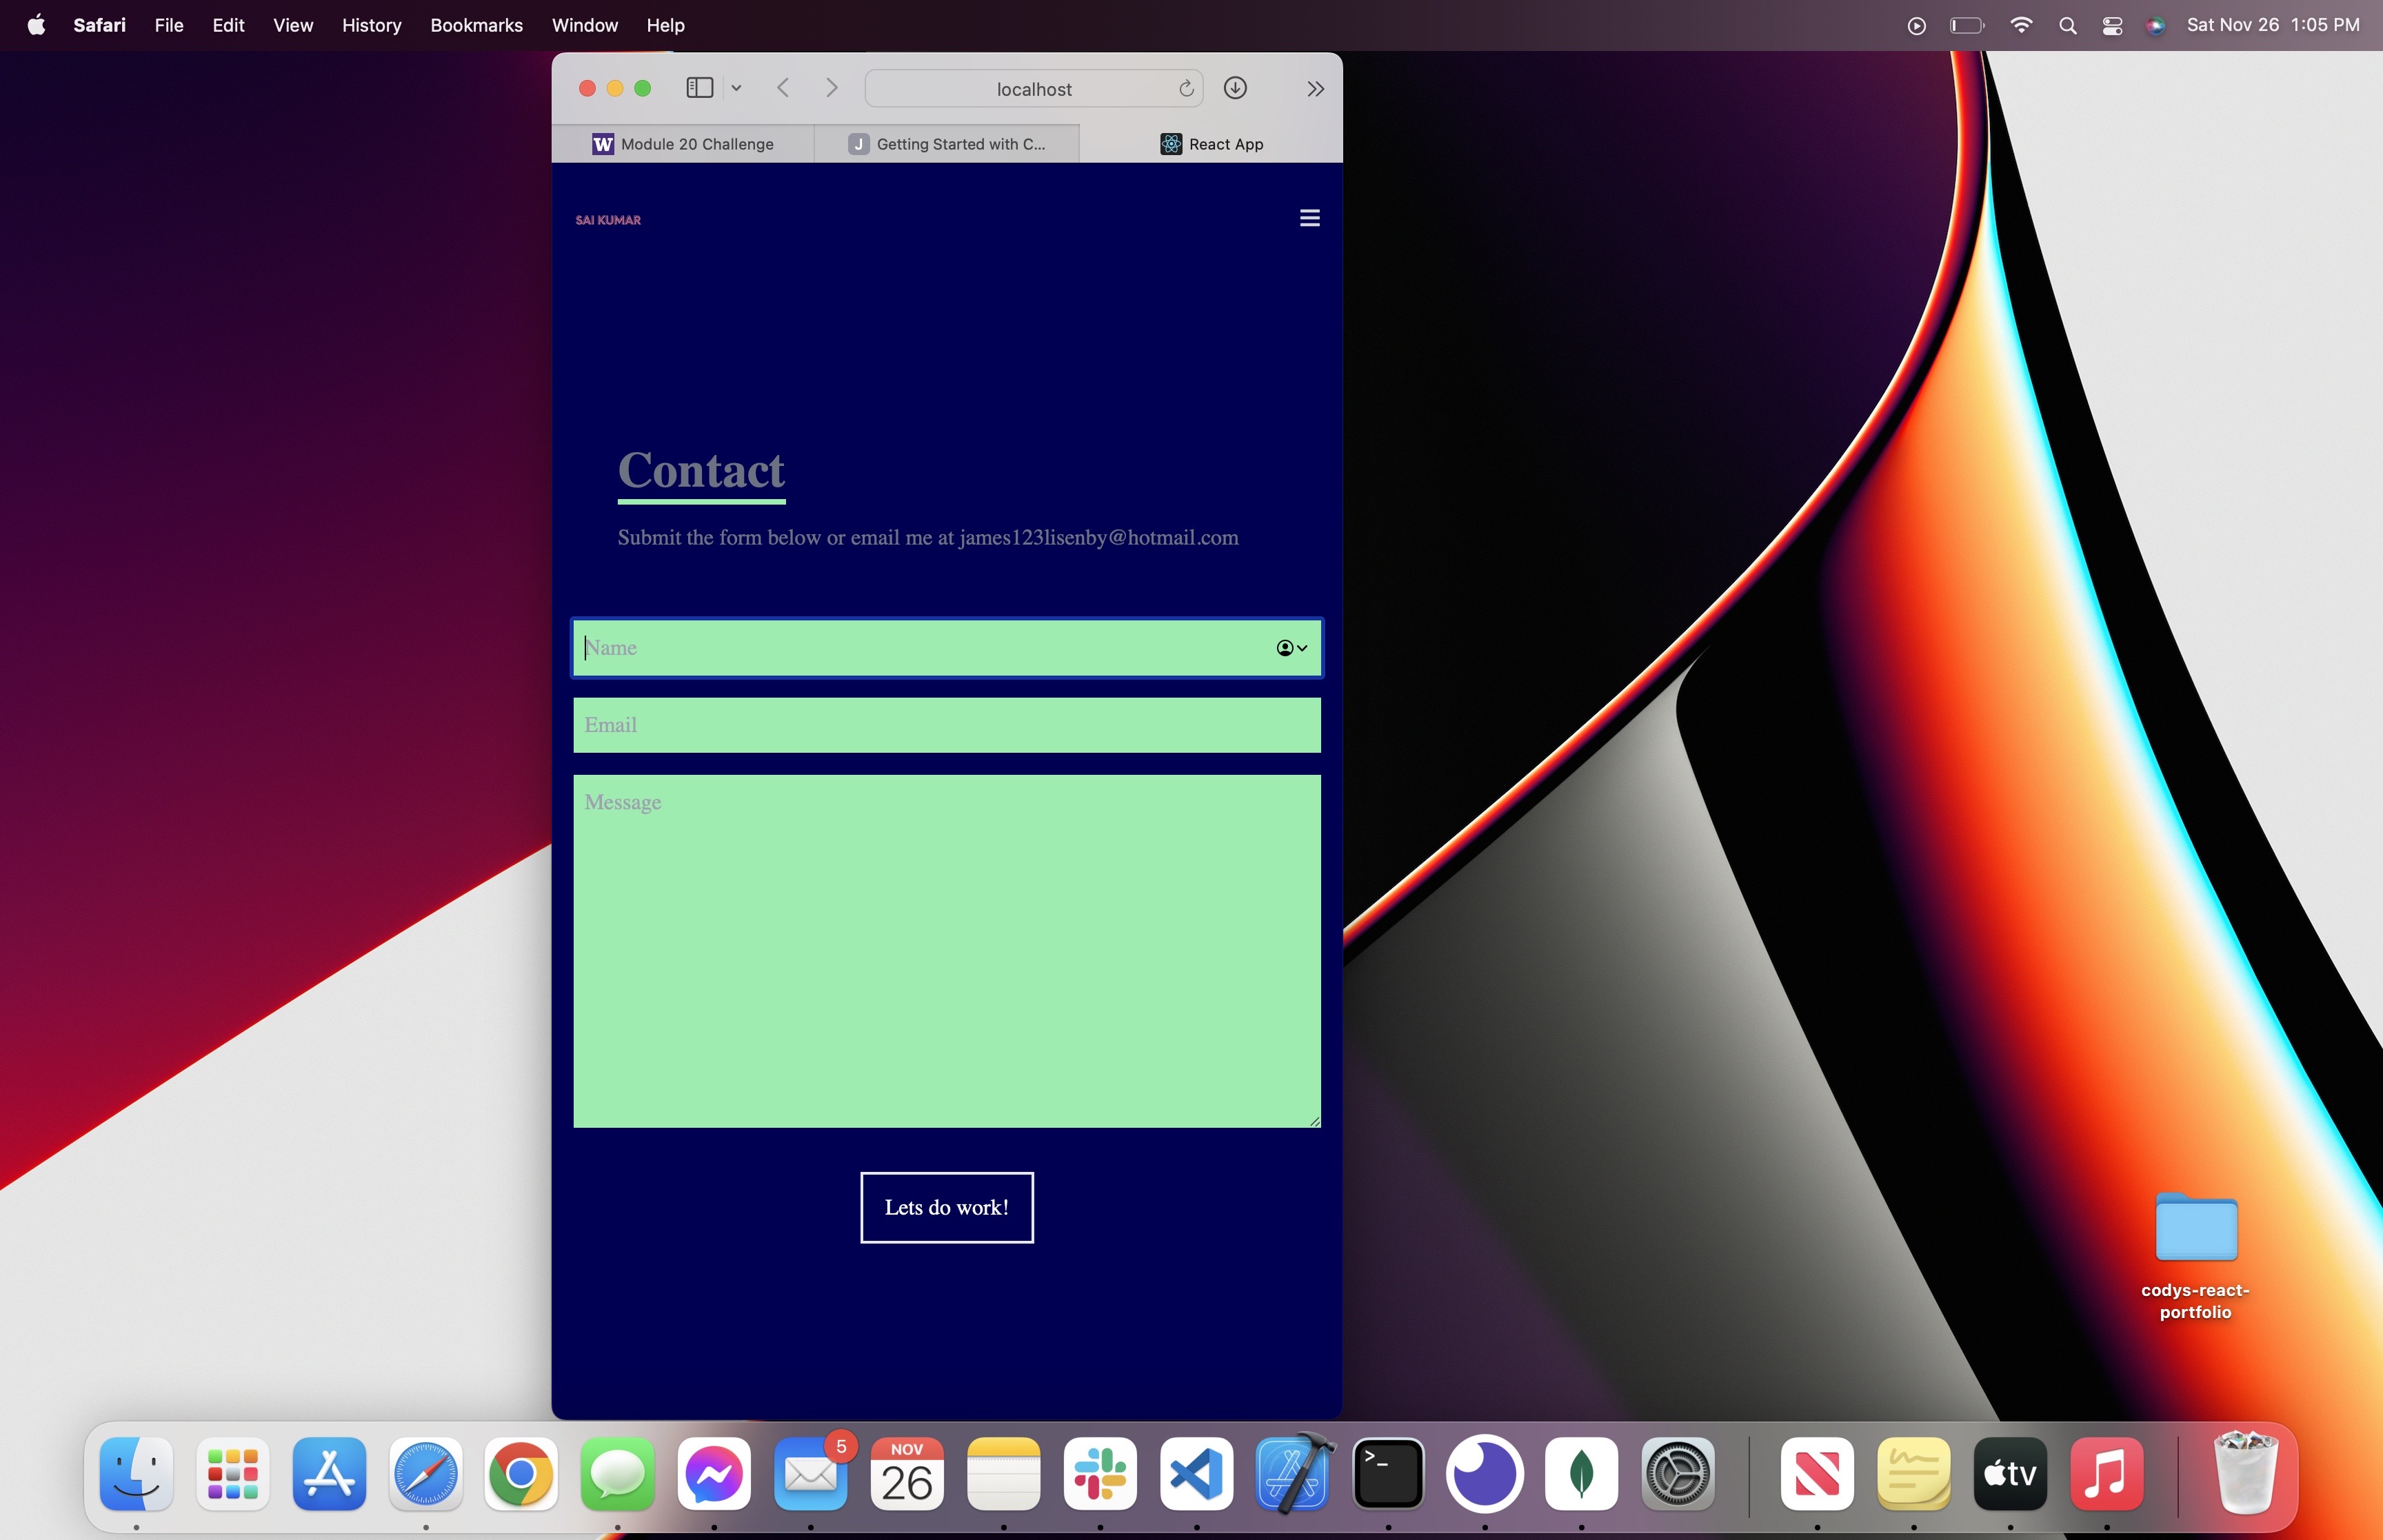2383x1540 pixels.
Task: Open the codys-react-portfolio folder on desktop
Action: [x=2196, y=1227]
